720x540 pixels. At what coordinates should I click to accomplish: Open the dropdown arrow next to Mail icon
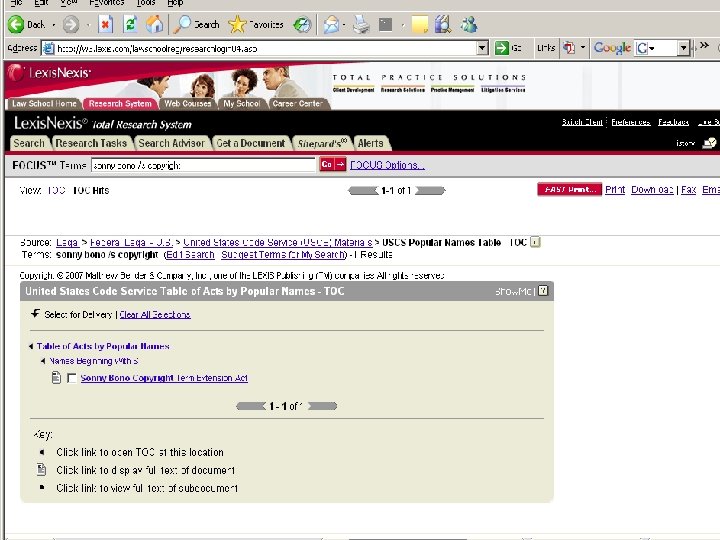[344, 25]
